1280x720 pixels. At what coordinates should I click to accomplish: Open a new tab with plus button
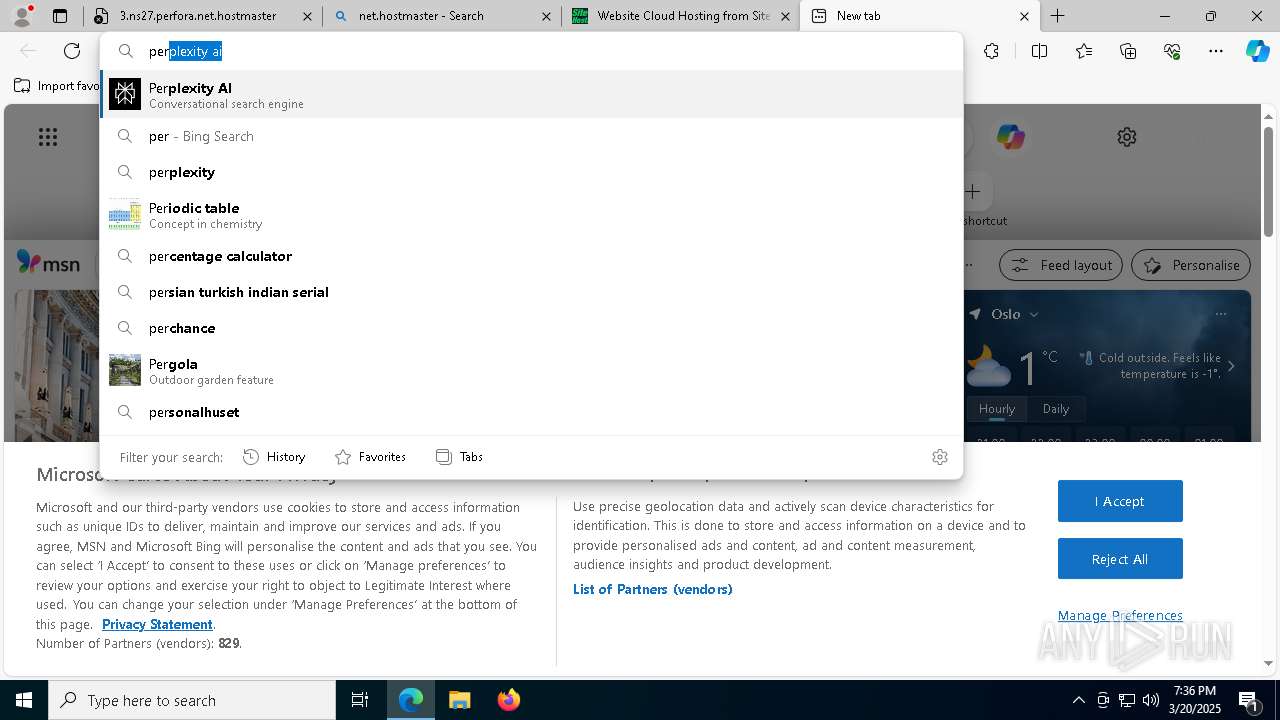coord(1057,16)
